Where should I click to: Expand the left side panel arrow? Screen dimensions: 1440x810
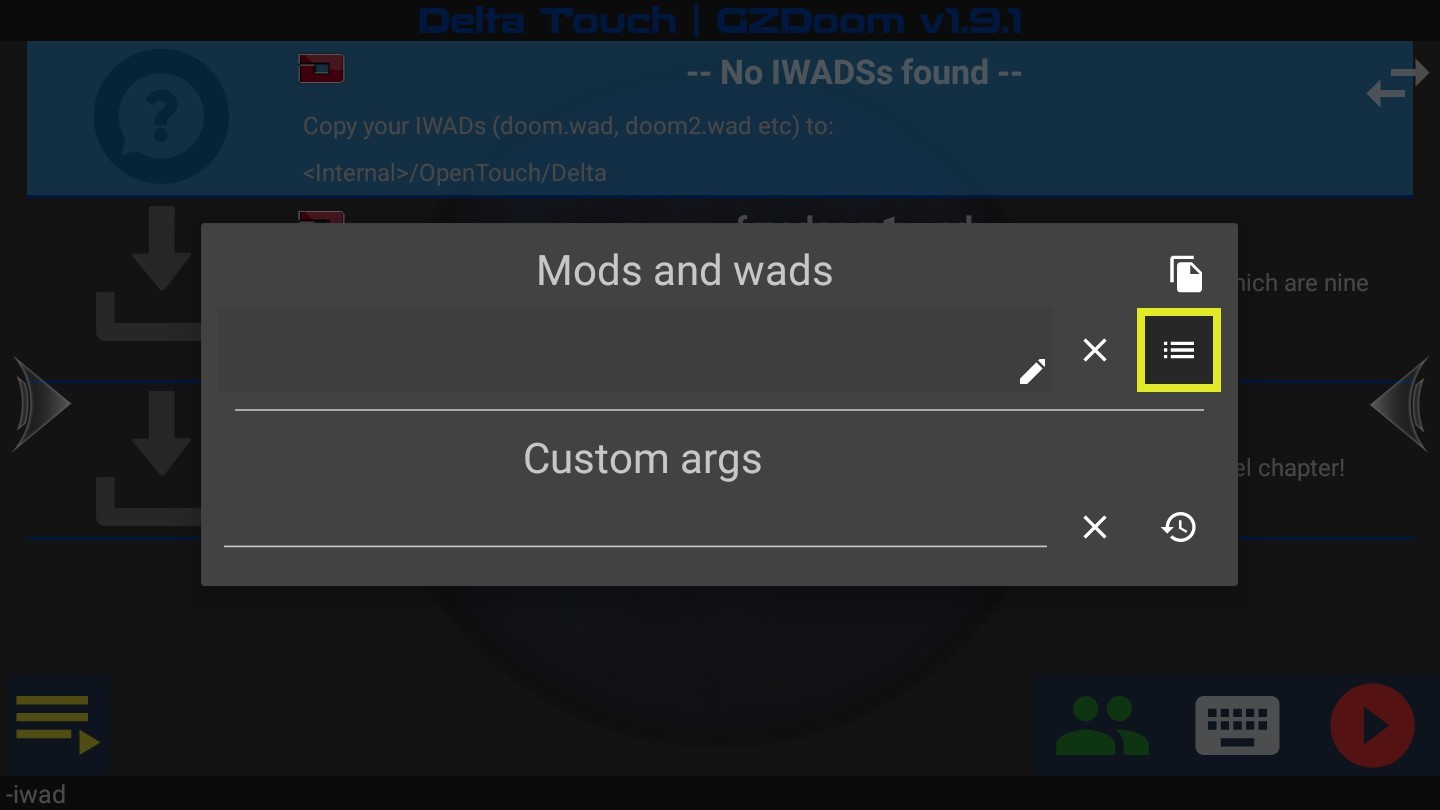pyautogui.click(x=41, y=405)
